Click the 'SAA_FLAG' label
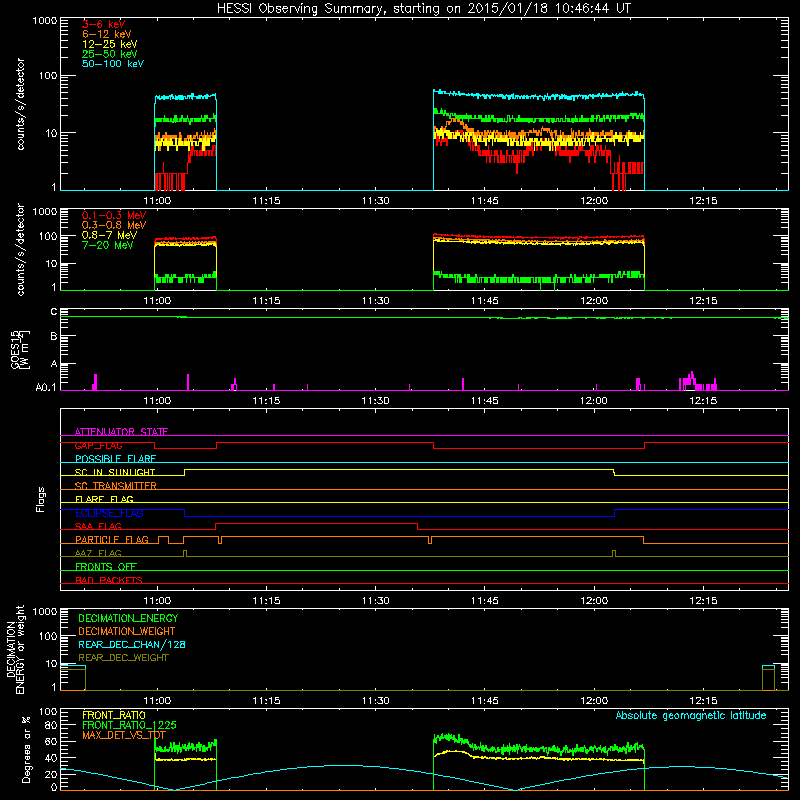This screenshot has width=800, height=800. [98, 526]
